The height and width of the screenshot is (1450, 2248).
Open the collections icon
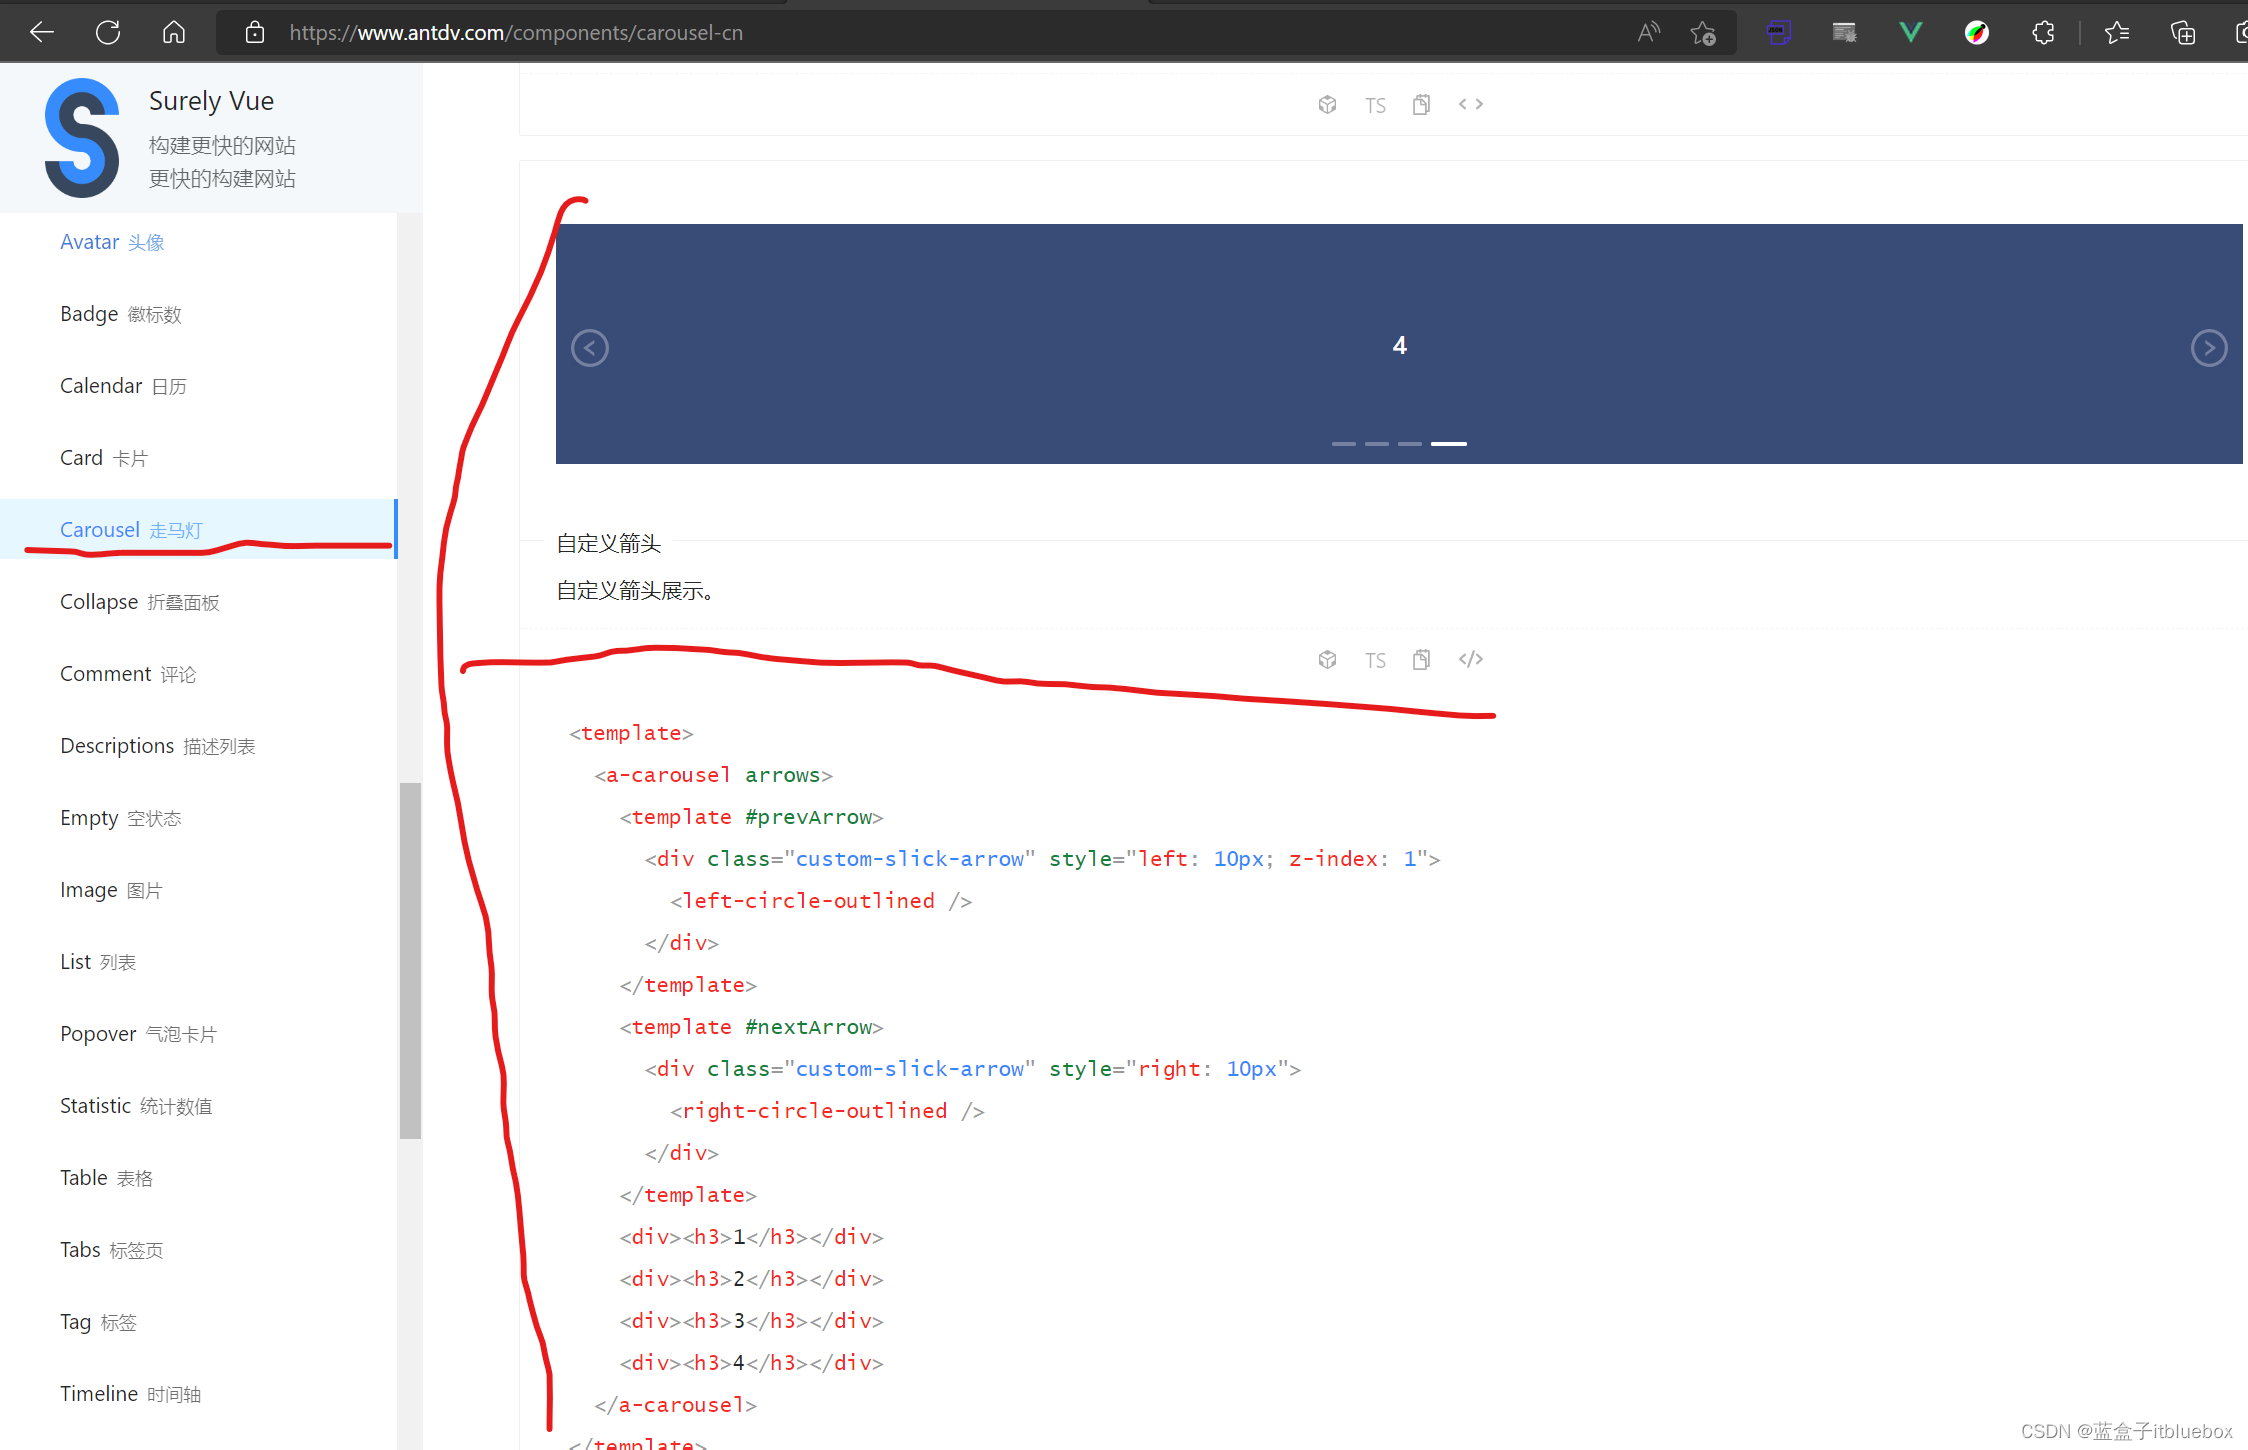tap(2183, 33)
